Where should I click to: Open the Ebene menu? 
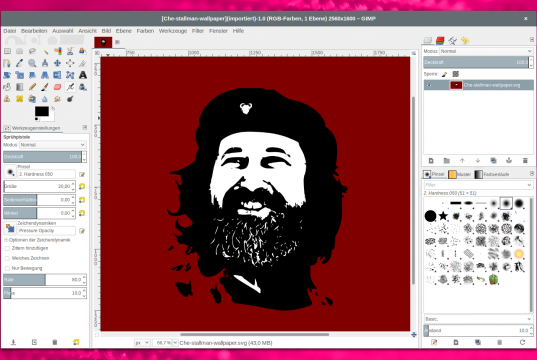[x=124, y=31]
